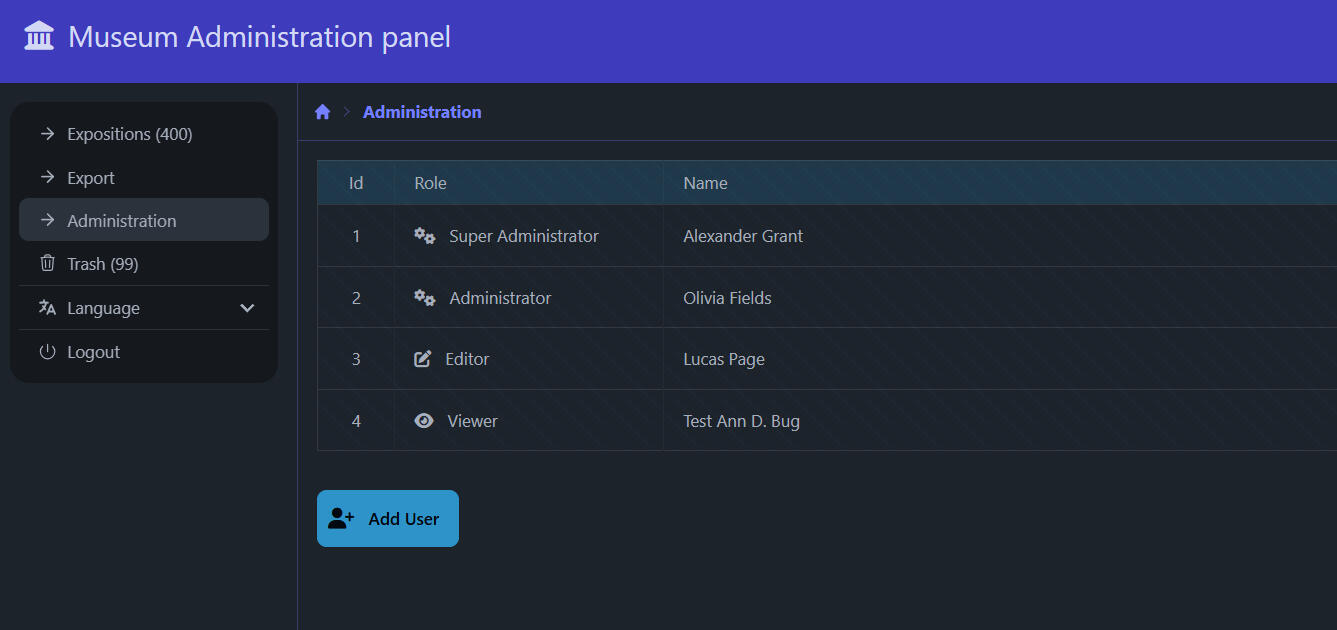
Task: Click the Name column header
Action: [705, 183]
